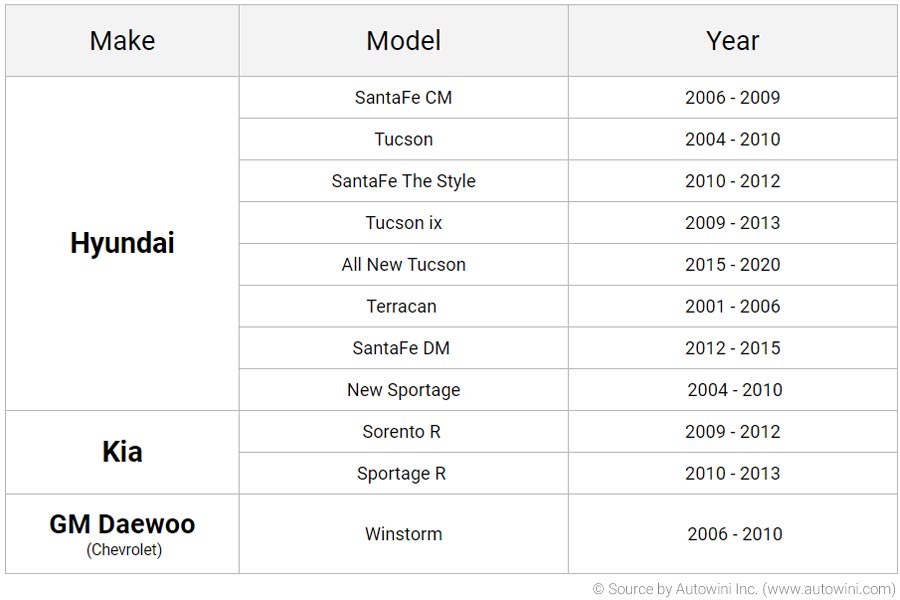Click the Make column header

point(122,41)
